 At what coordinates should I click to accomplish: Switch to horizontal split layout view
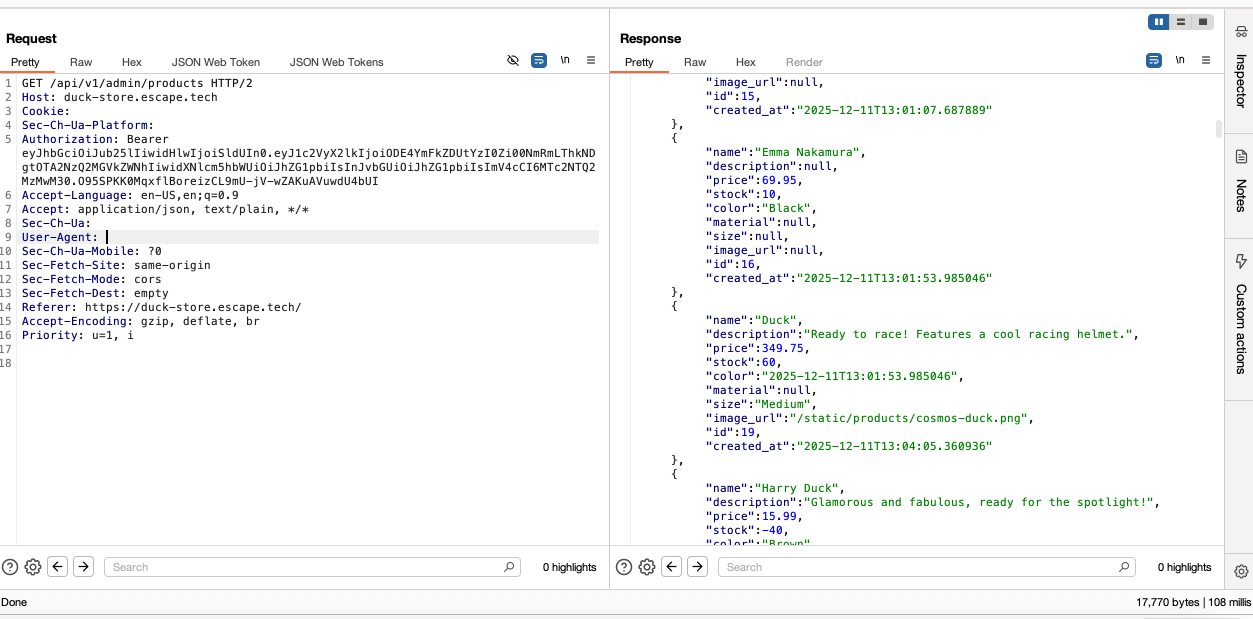[x=1181, y=21]
